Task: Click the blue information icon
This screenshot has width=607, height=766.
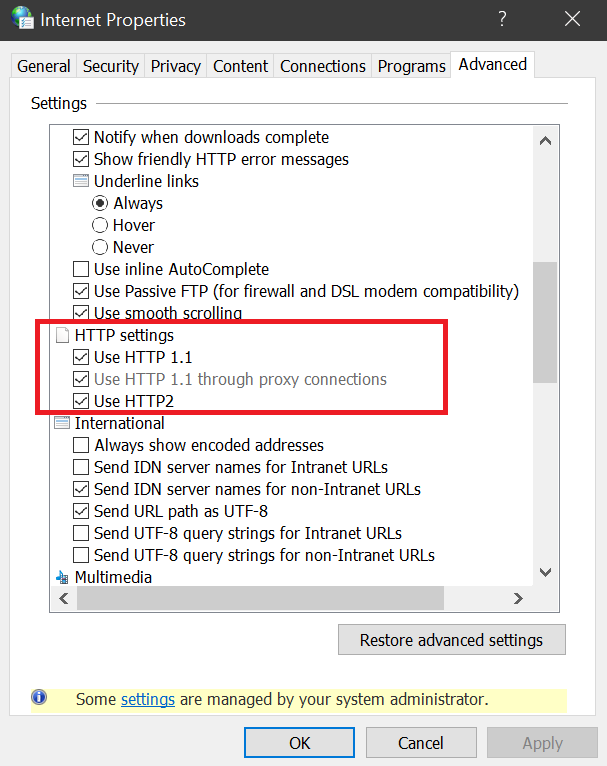Action: [x=39, y=698]
